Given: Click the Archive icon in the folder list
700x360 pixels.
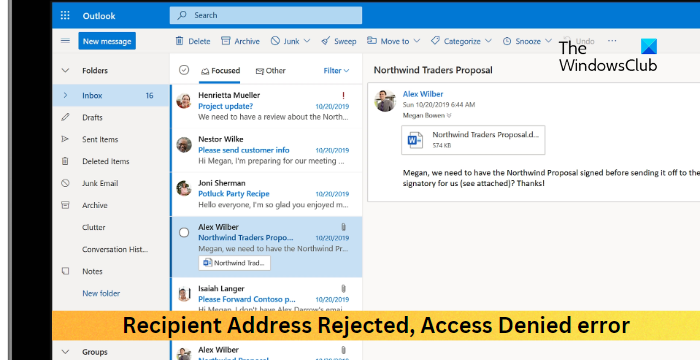Looking at the screenshot, I should 65,205.
